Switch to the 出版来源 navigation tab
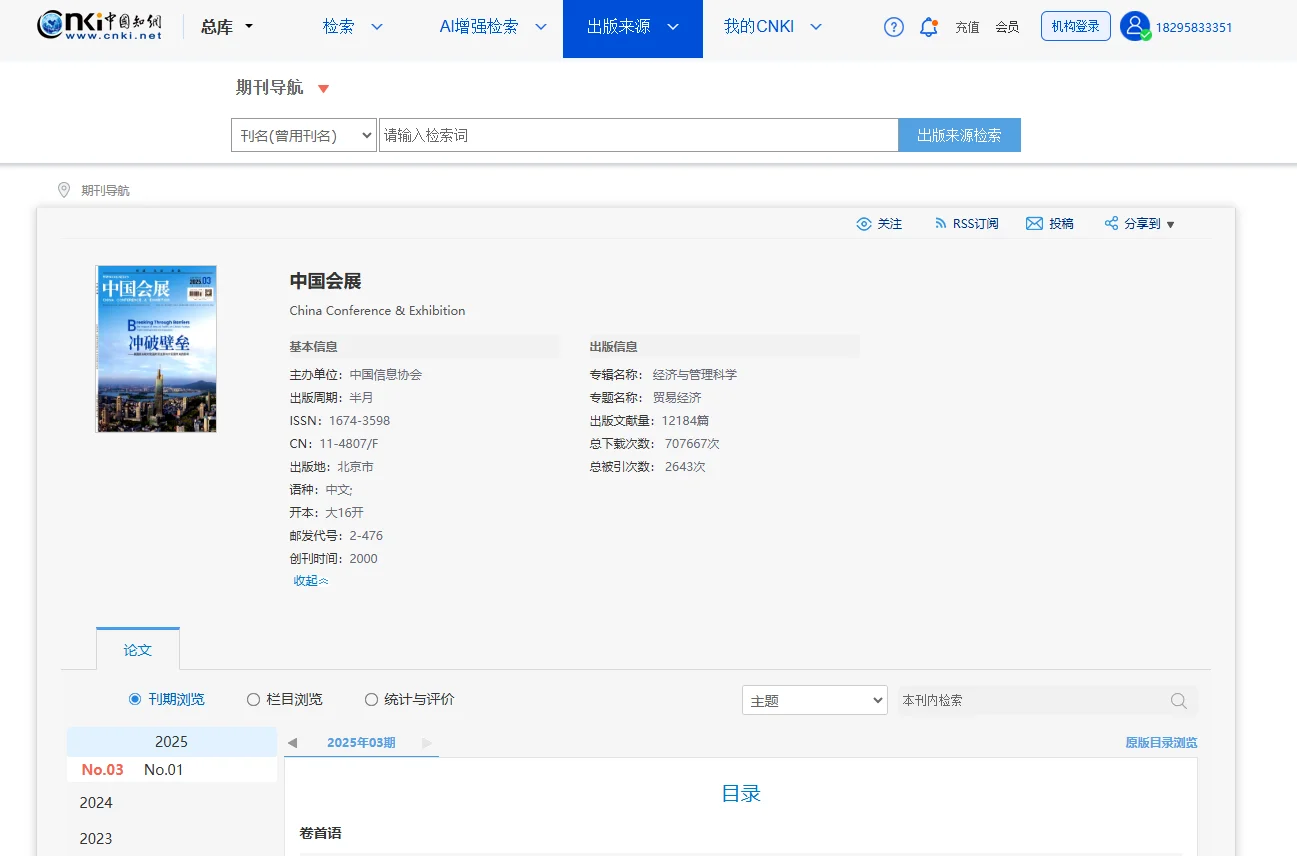 click(632, 27)
